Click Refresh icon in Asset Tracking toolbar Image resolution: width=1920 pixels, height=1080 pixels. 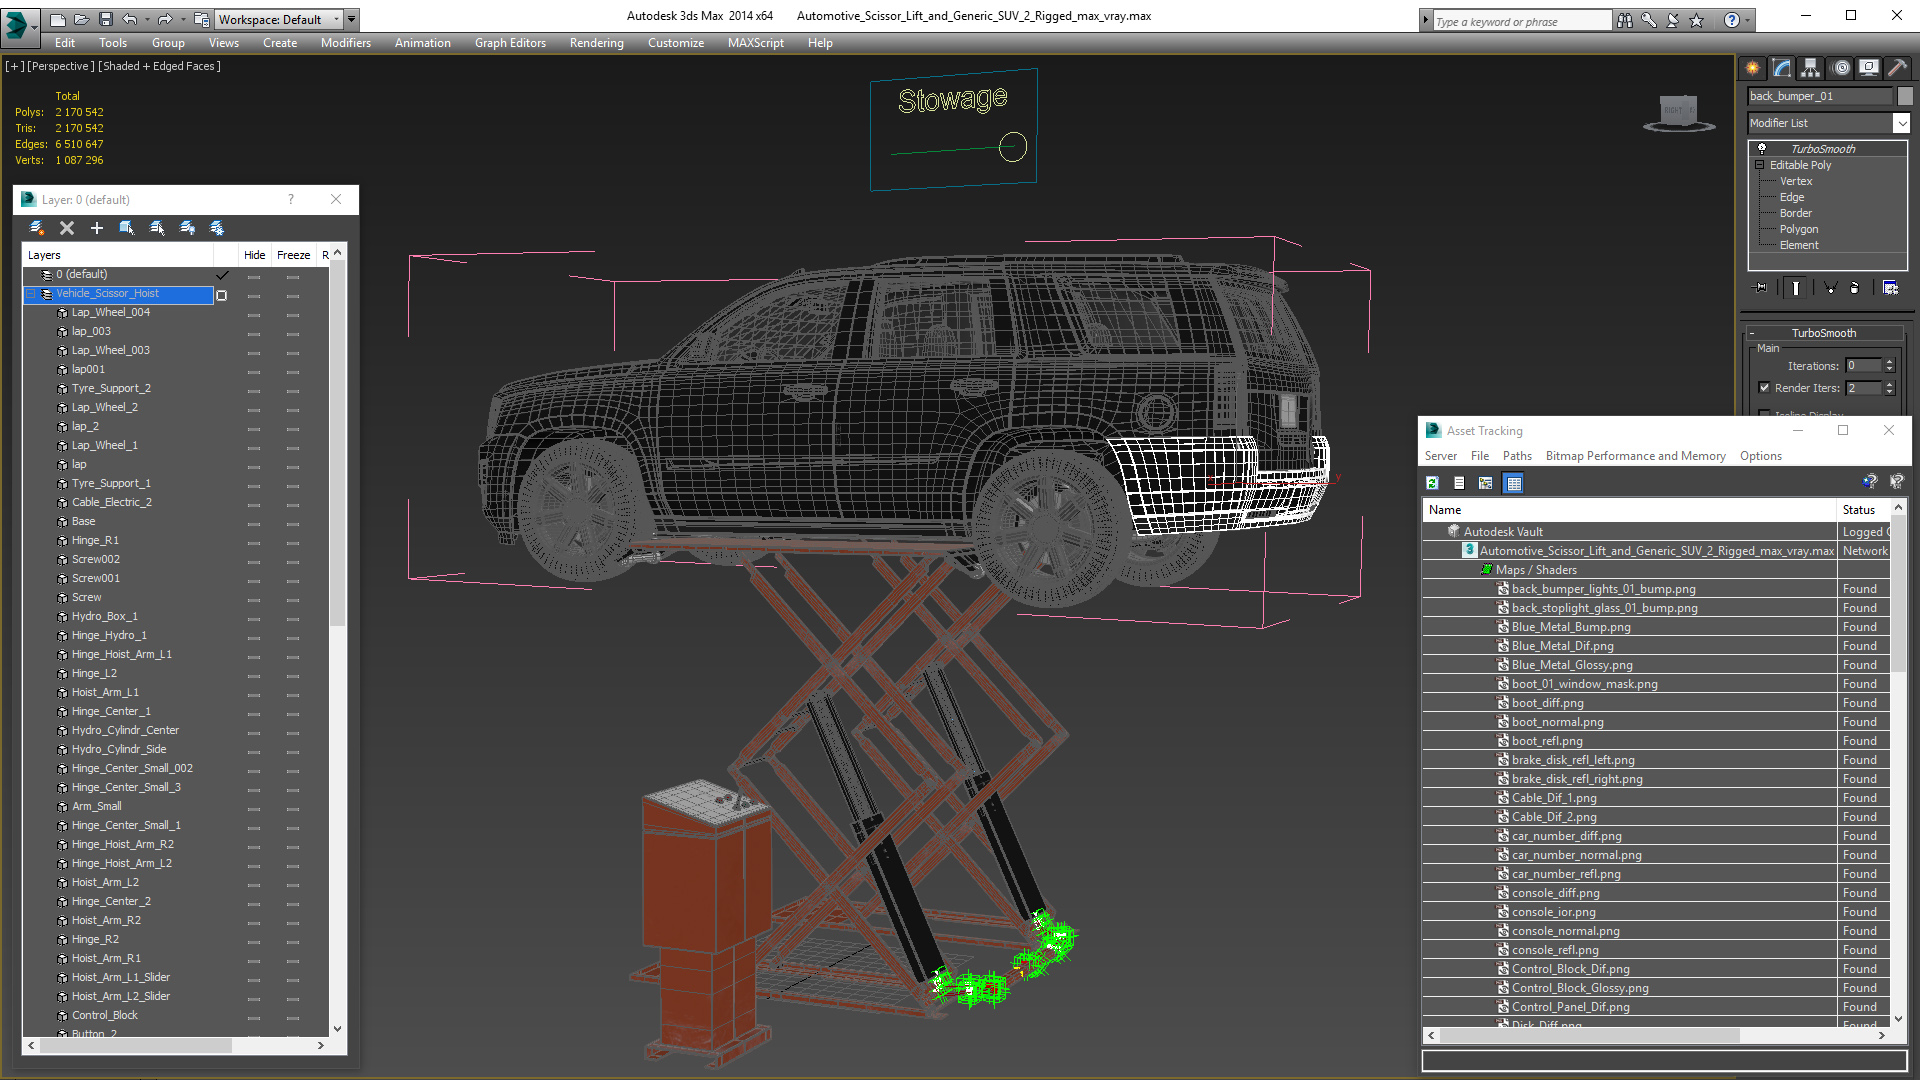point(1432,483)
